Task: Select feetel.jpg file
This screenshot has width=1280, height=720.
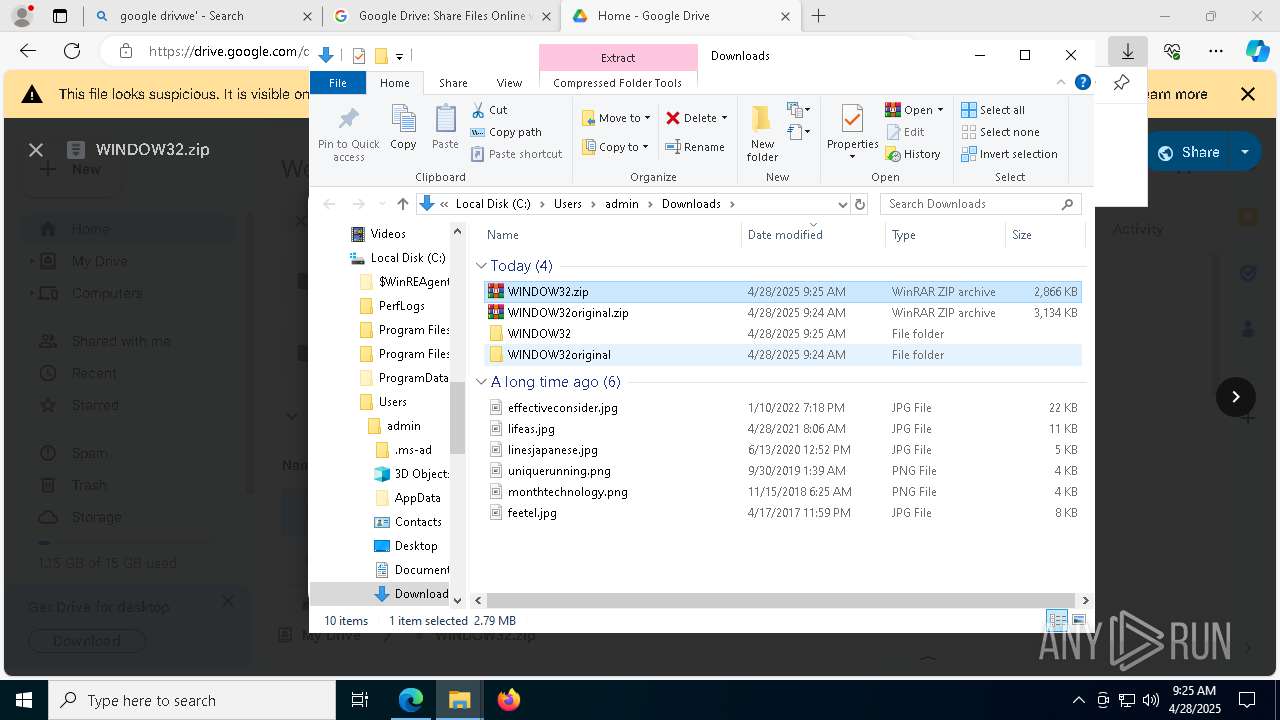Action: tap(783, 513)
